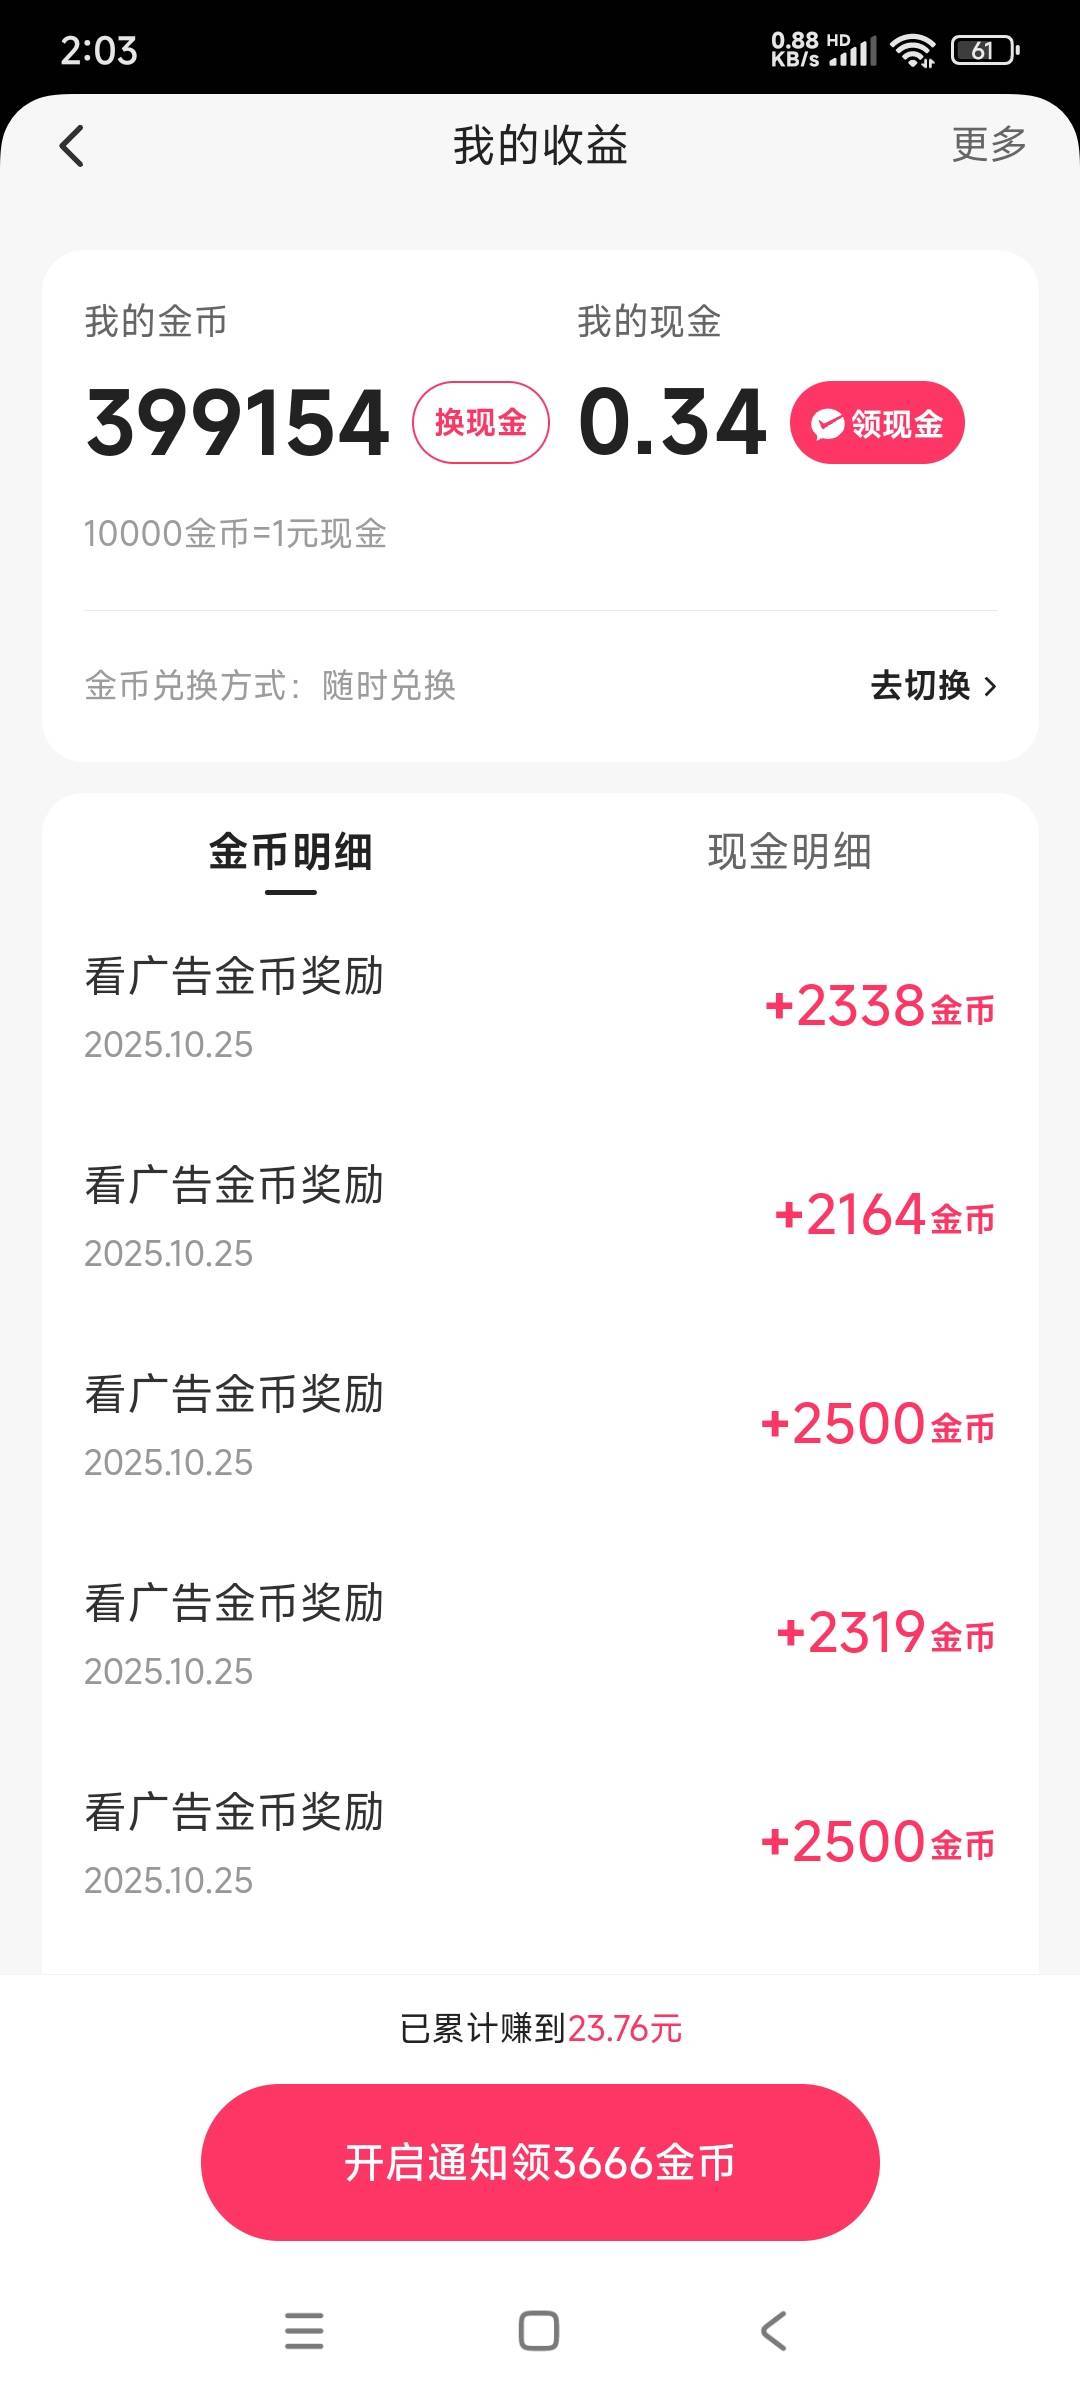Screen dimensions: 1080x2400
Task: Tap the 0.34 cash balance amount
Action: 672,423
